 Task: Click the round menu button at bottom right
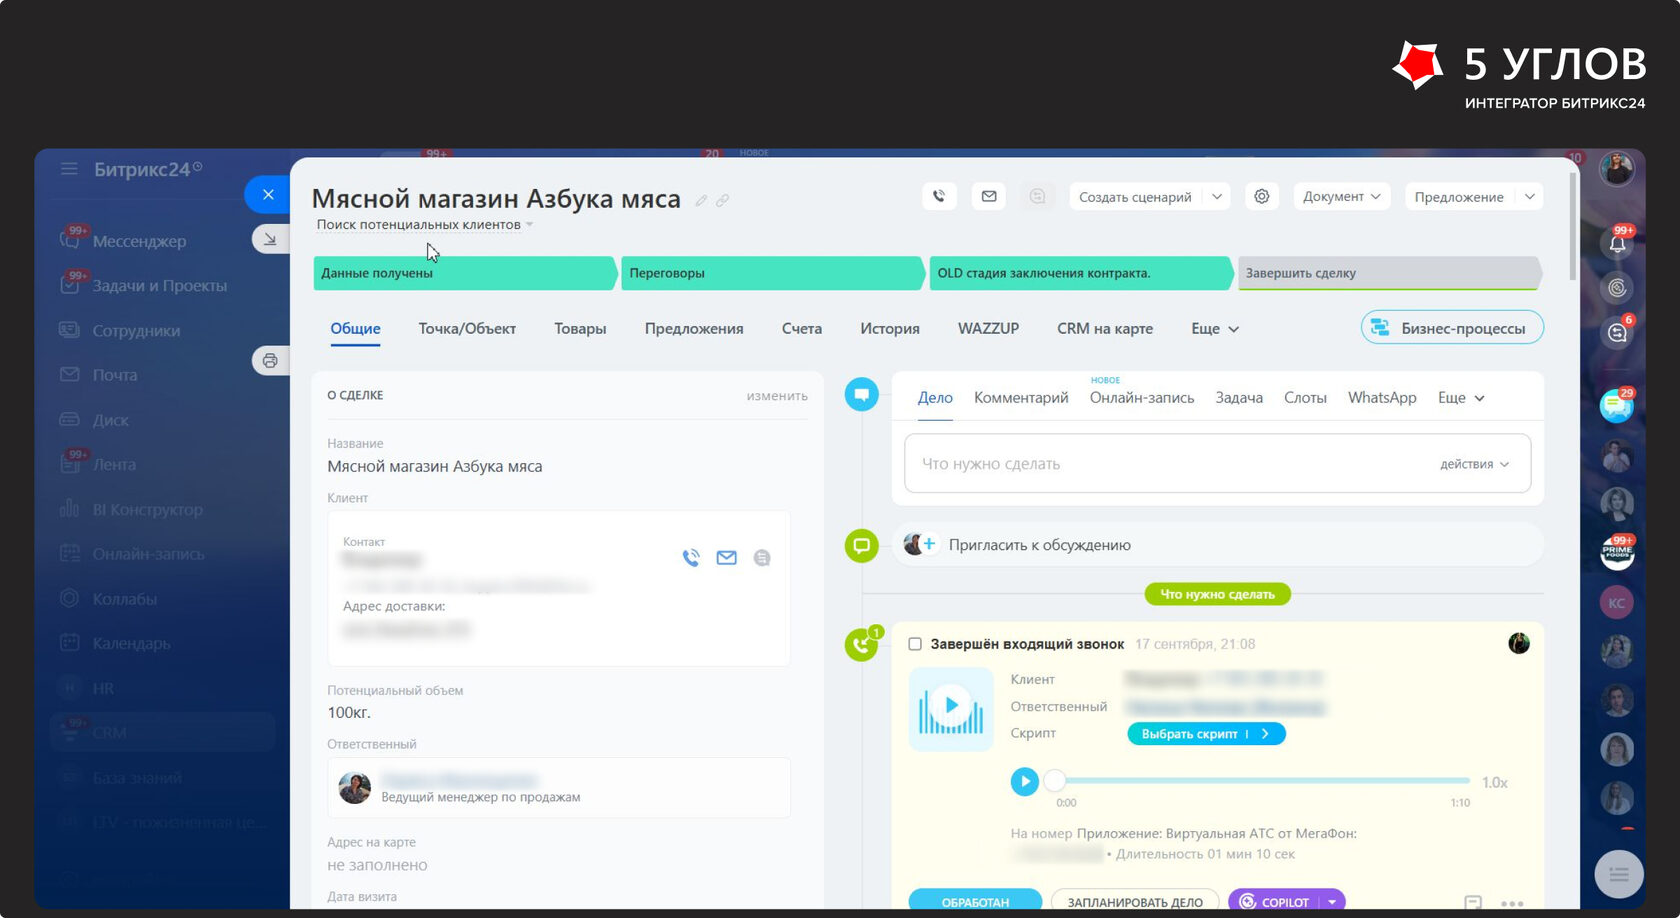[x=1619, y=875]
